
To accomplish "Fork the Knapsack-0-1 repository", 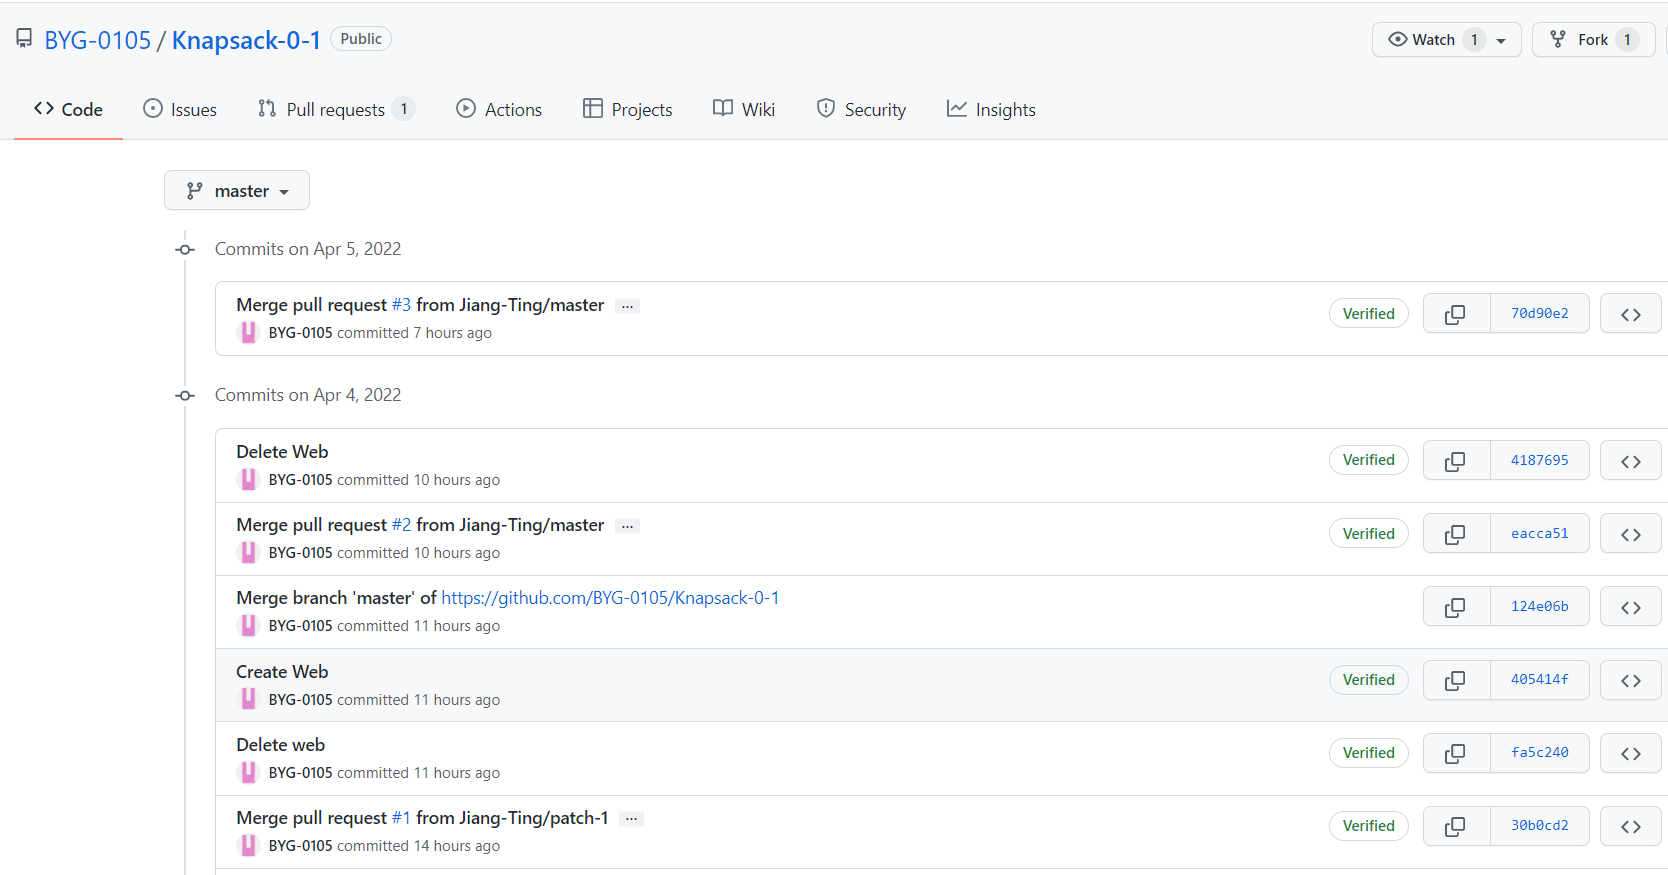I will [x=1593, y=40].
